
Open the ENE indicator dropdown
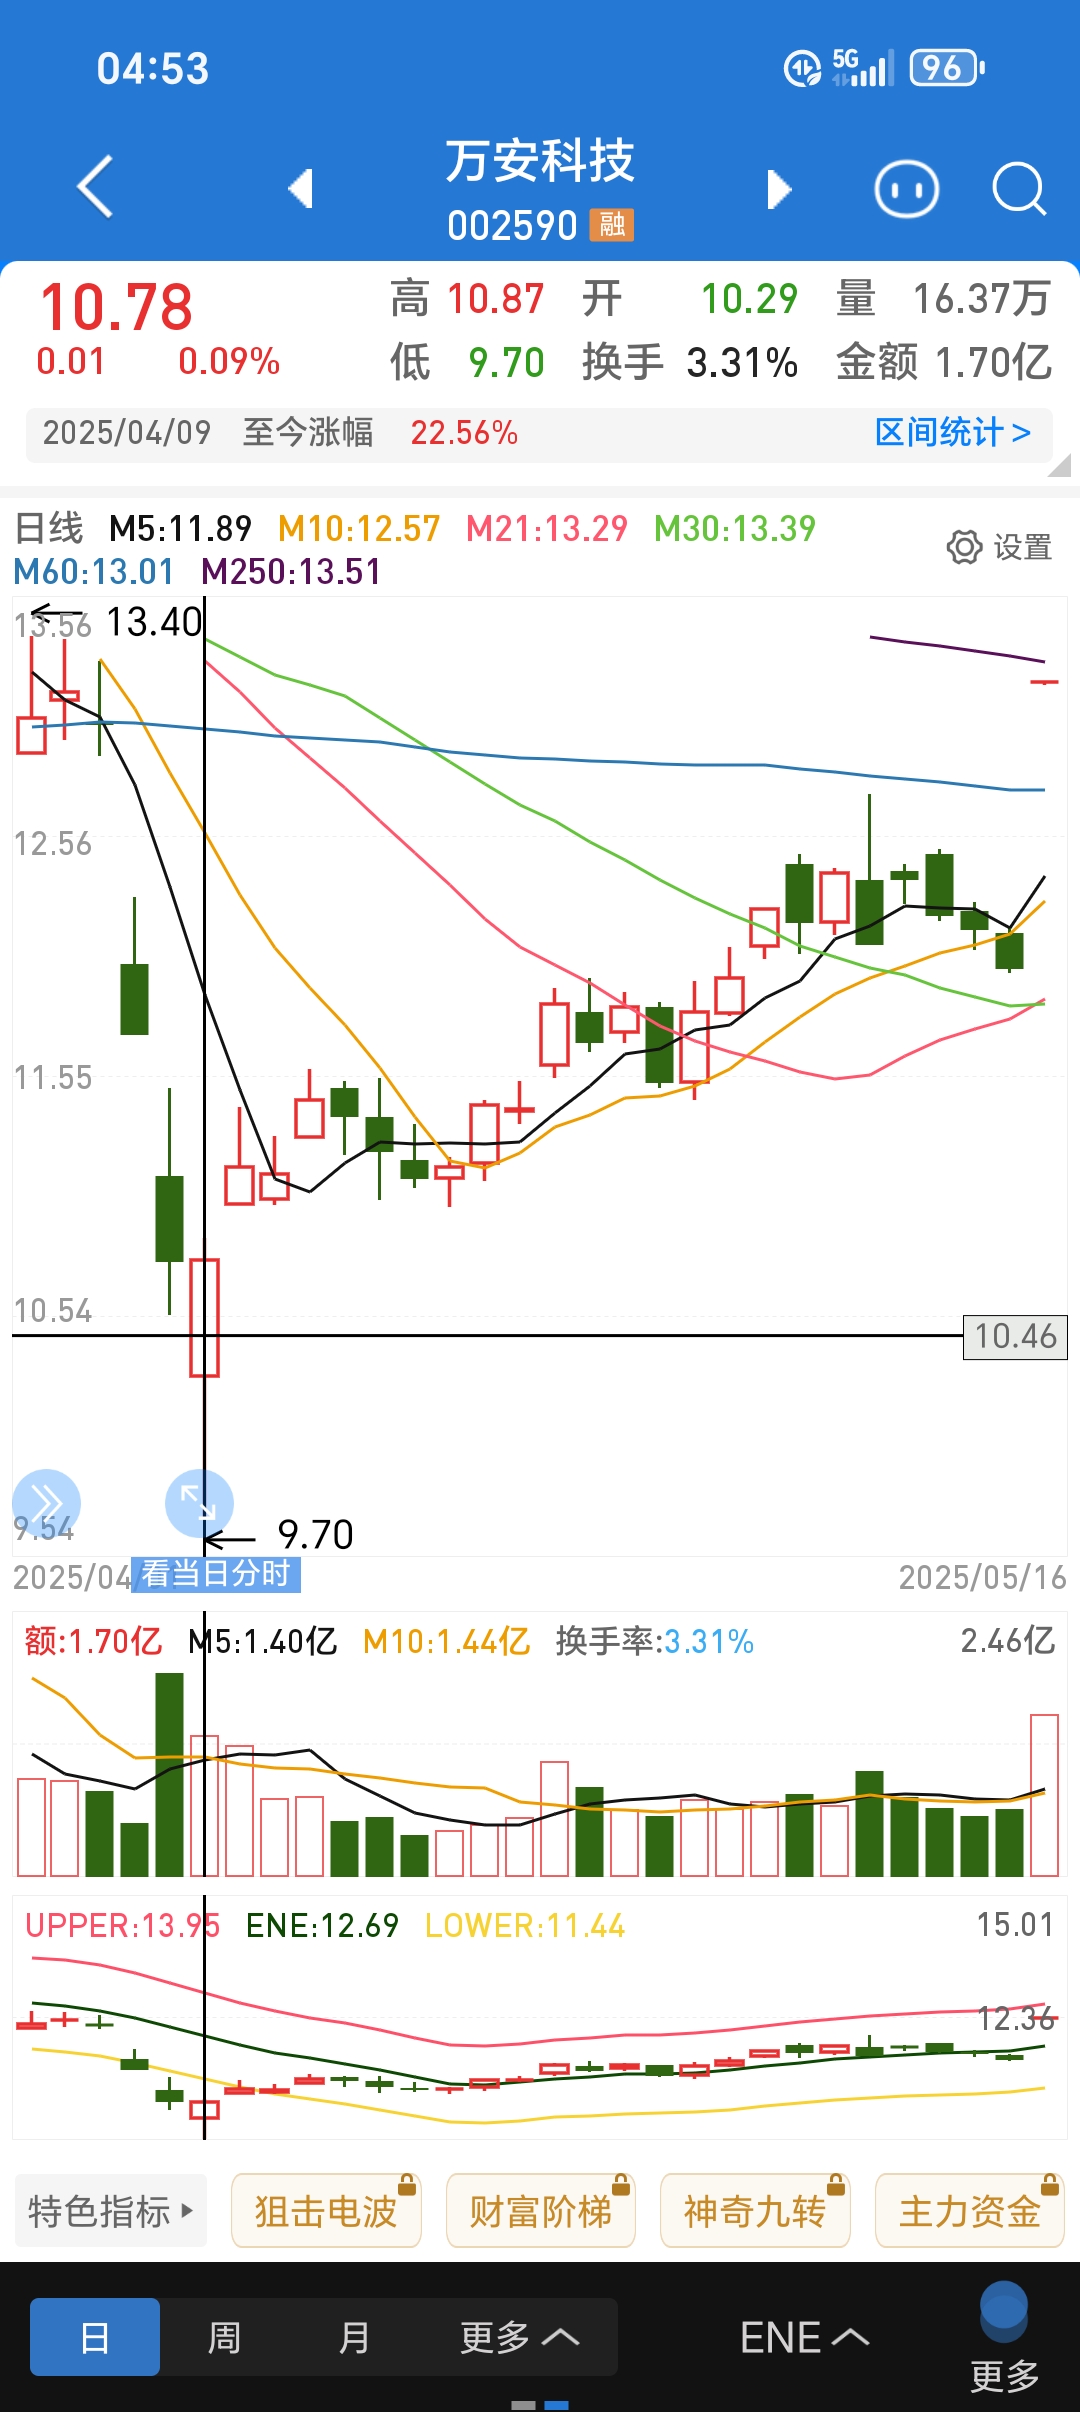(x=804, y=2337)
